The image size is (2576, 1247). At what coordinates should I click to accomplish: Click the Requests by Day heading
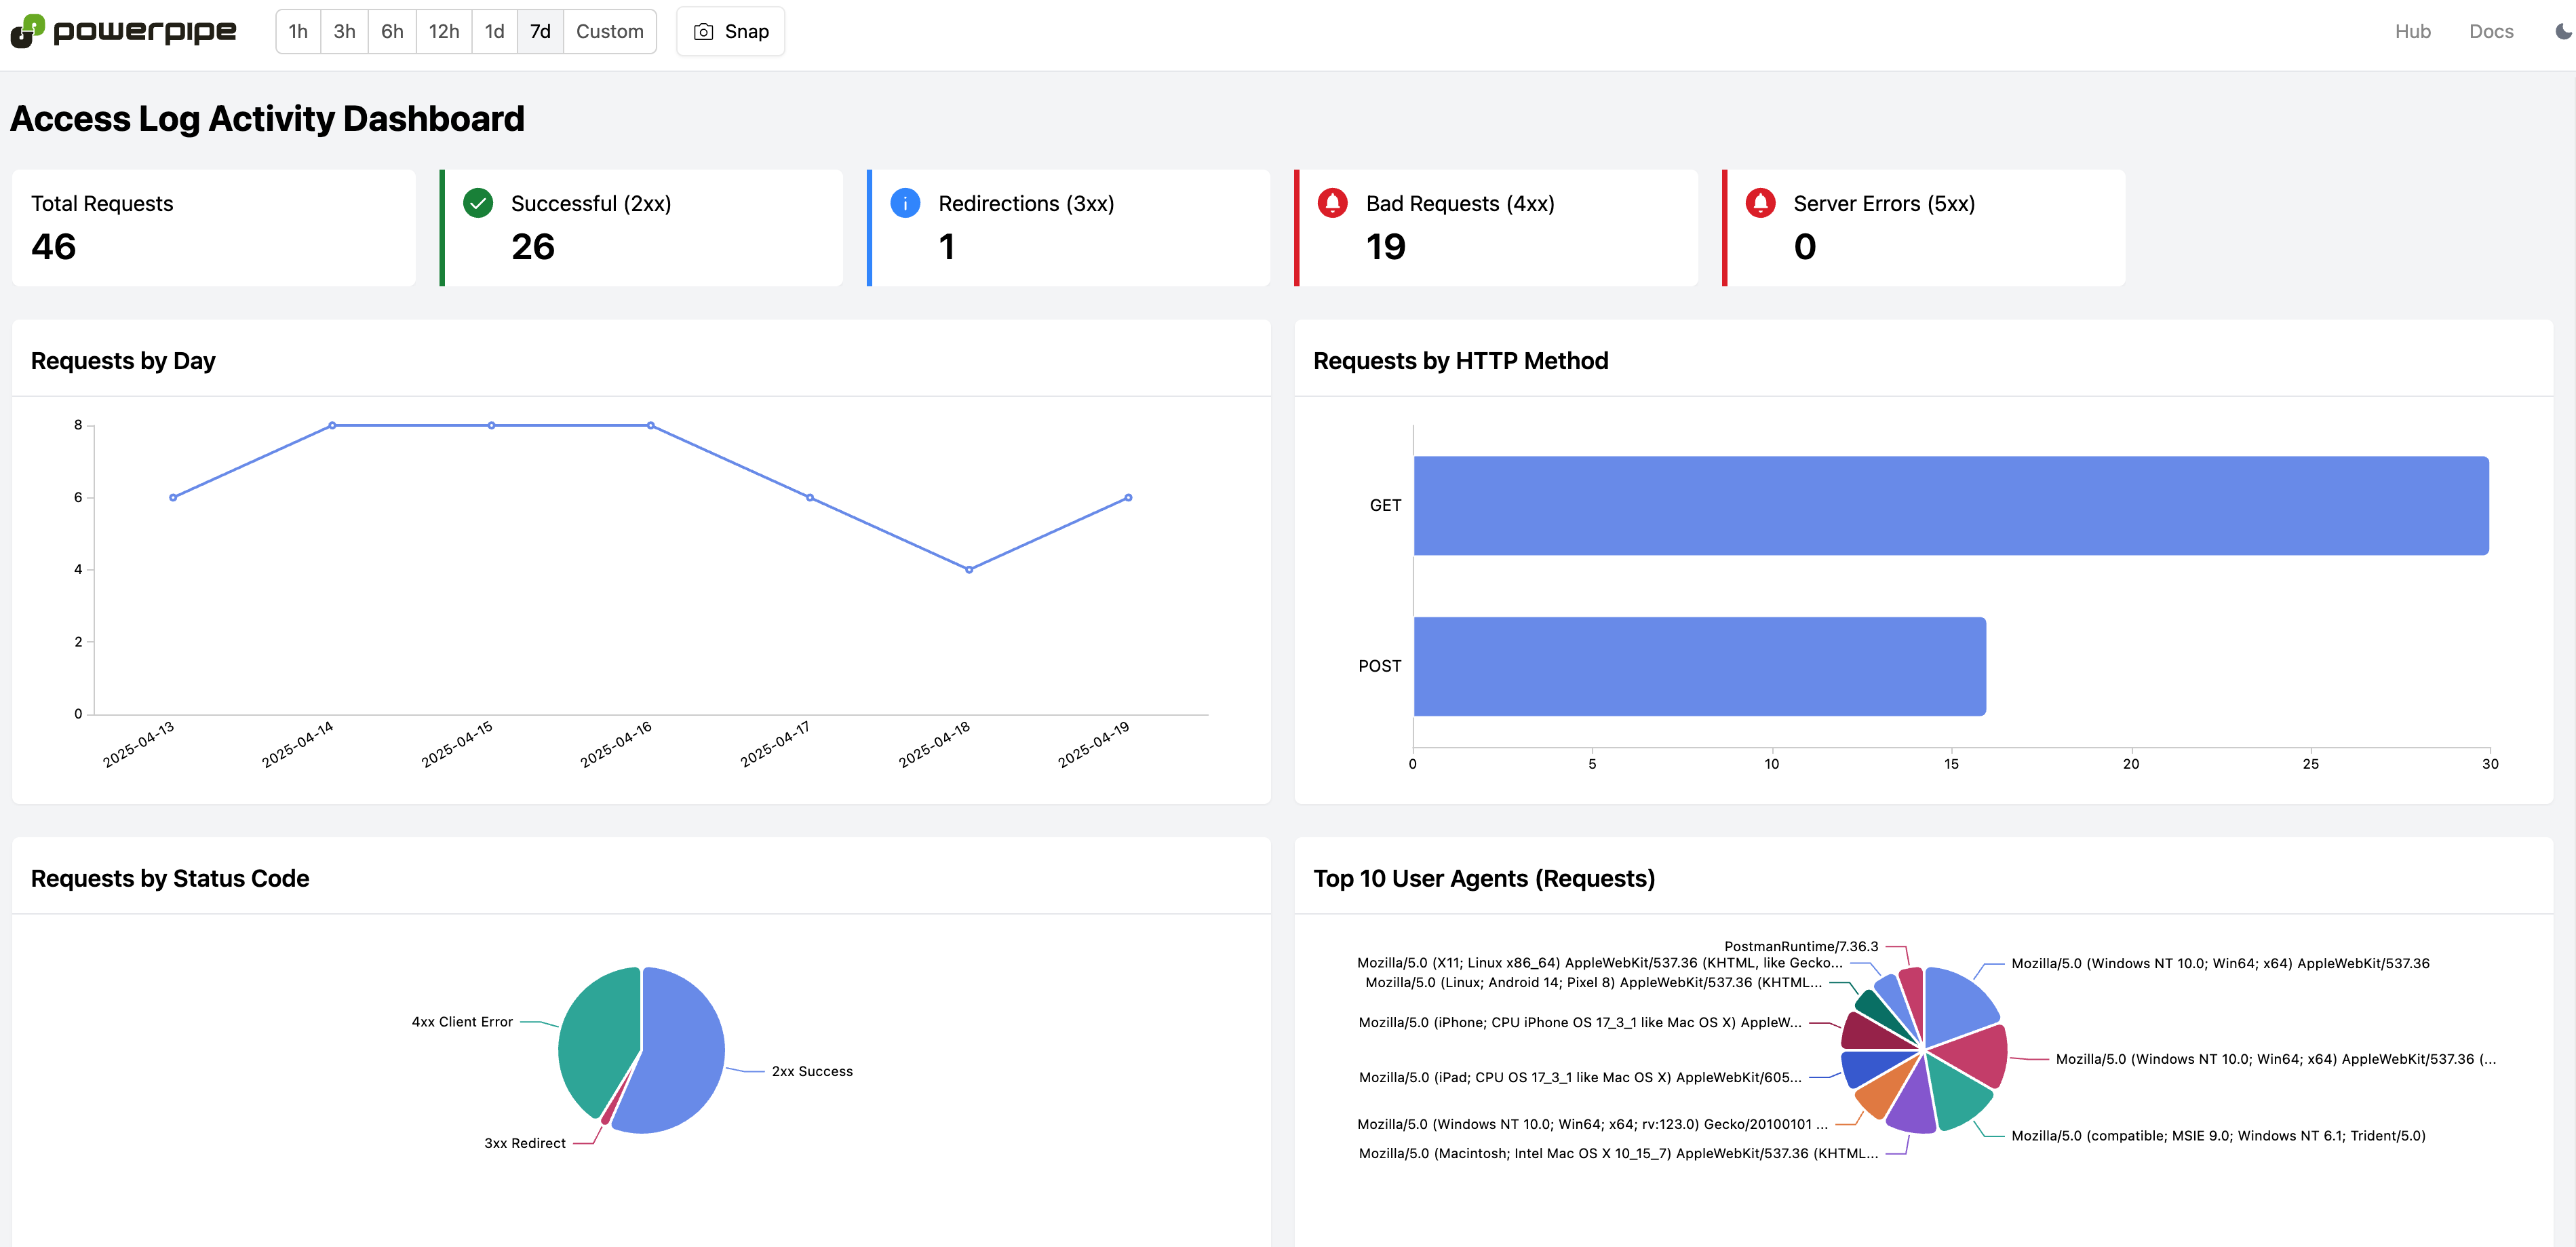[x=123, y=361]
